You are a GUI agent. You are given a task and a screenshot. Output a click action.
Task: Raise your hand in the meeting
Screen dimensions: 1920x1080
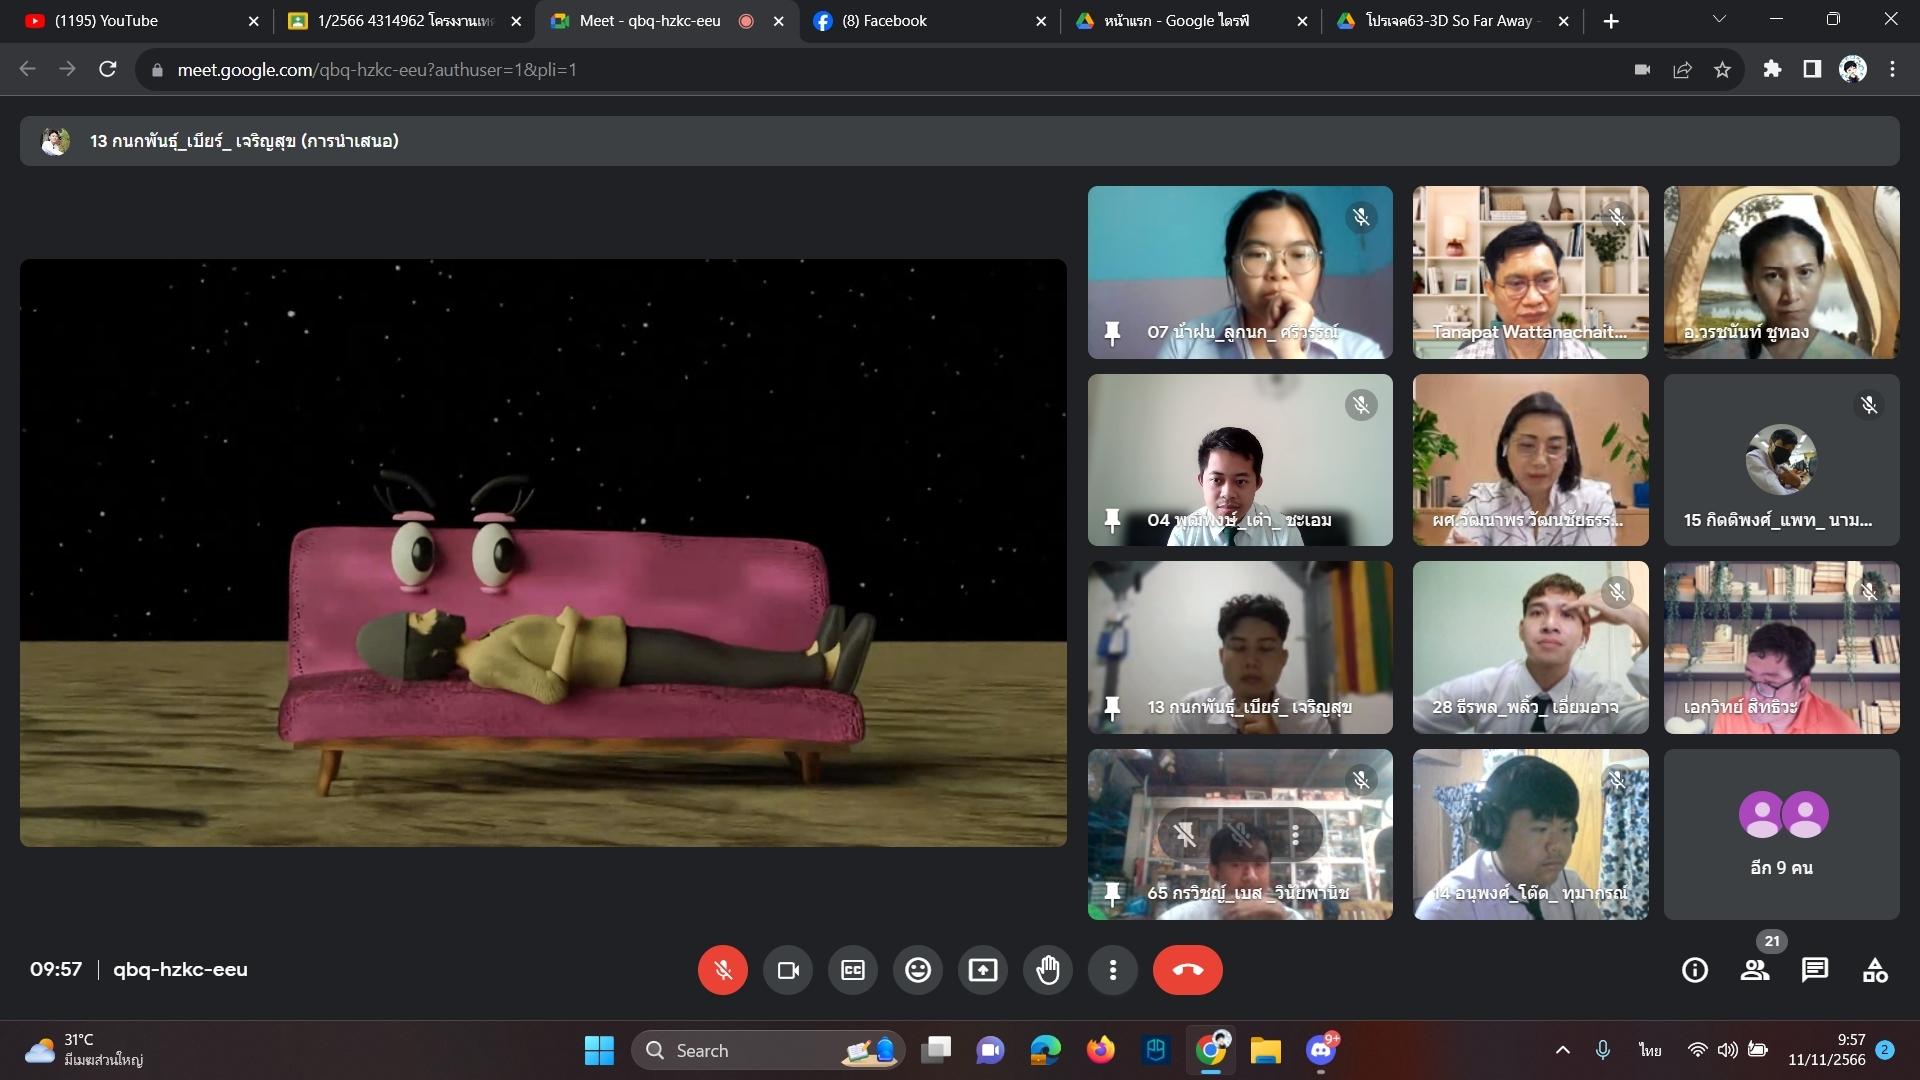click(1048, 970)
